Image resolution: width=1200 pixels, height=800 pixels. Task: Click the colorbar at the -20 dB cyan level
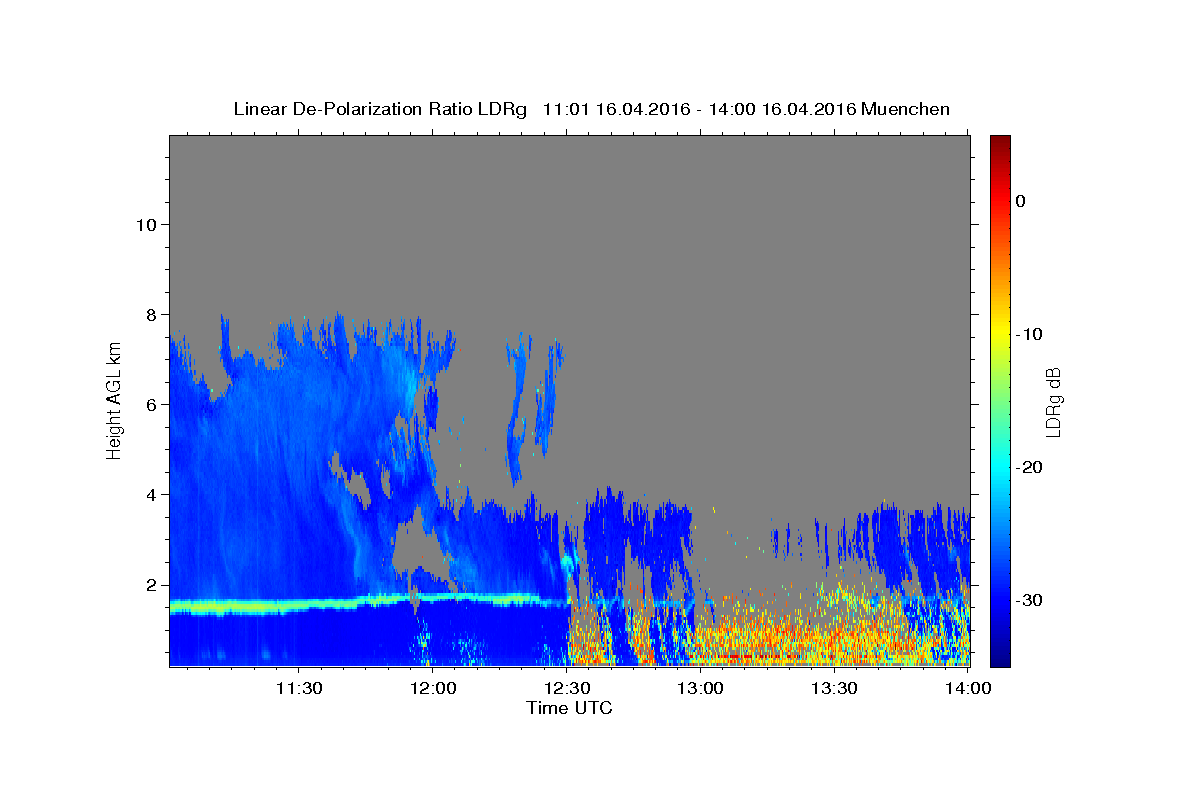[x=1000, y=467]
